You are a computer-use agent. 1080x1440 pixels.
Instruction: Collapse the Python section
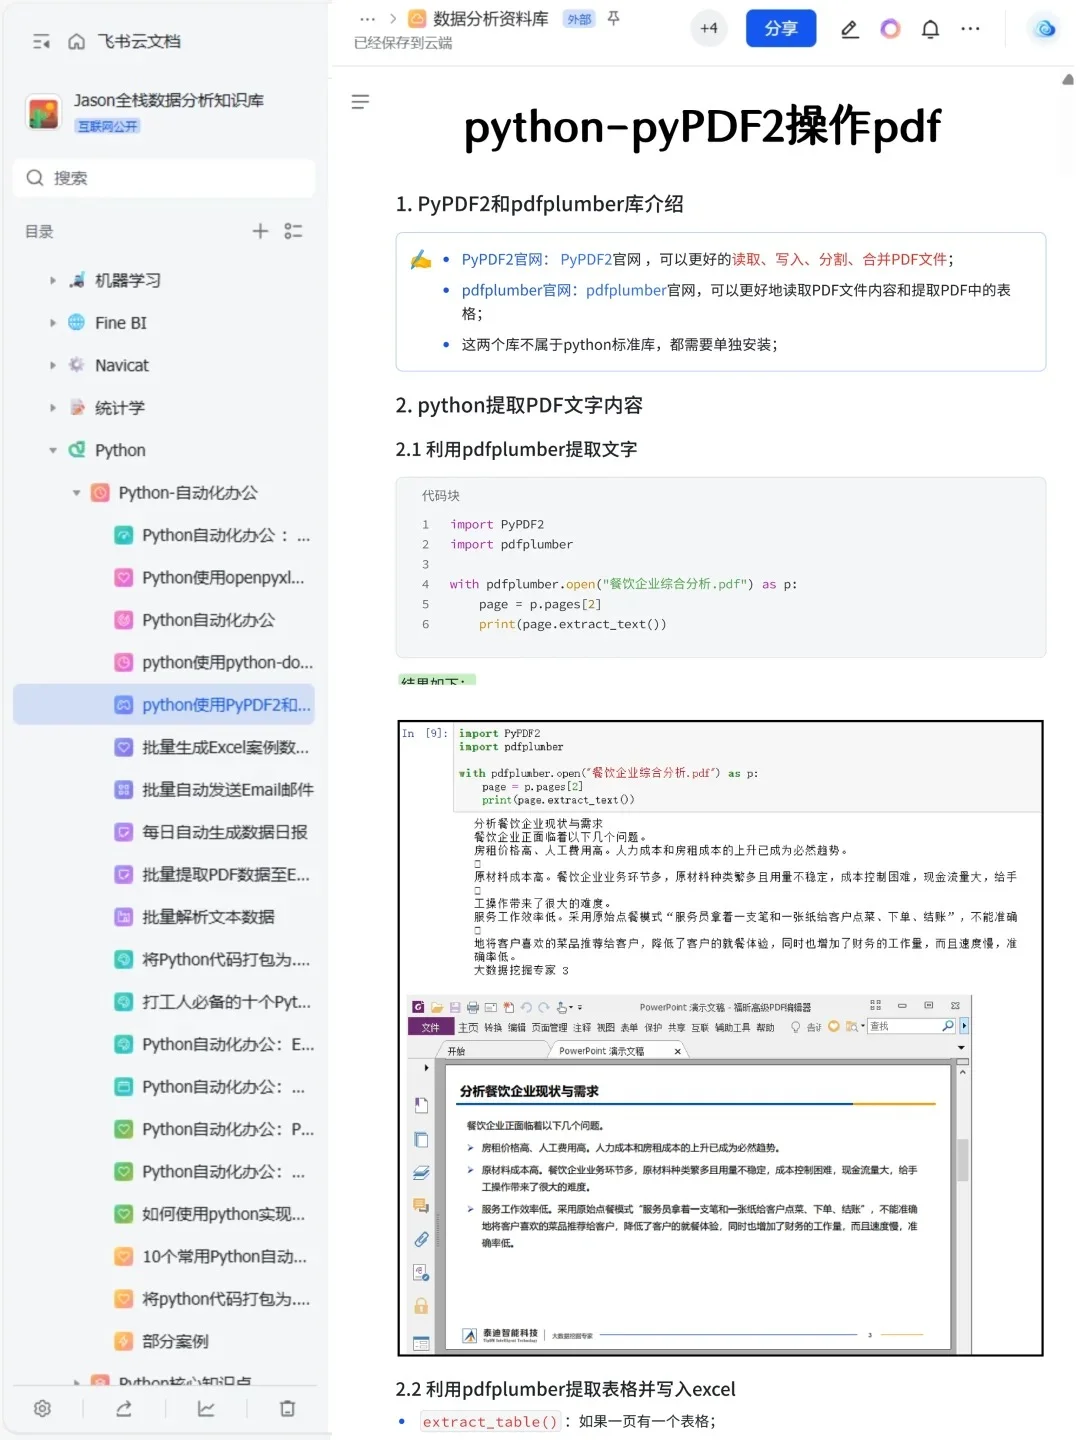tap(52, 450)
